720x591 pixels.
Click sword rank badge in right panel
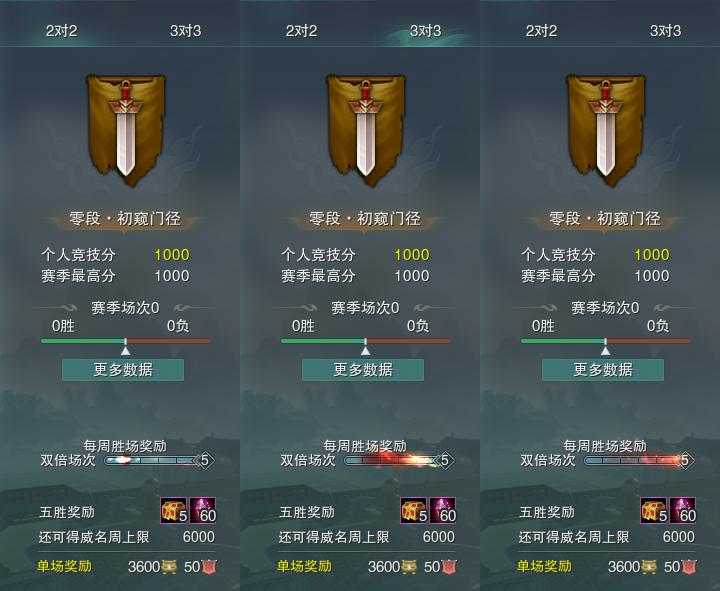(606, 130)
